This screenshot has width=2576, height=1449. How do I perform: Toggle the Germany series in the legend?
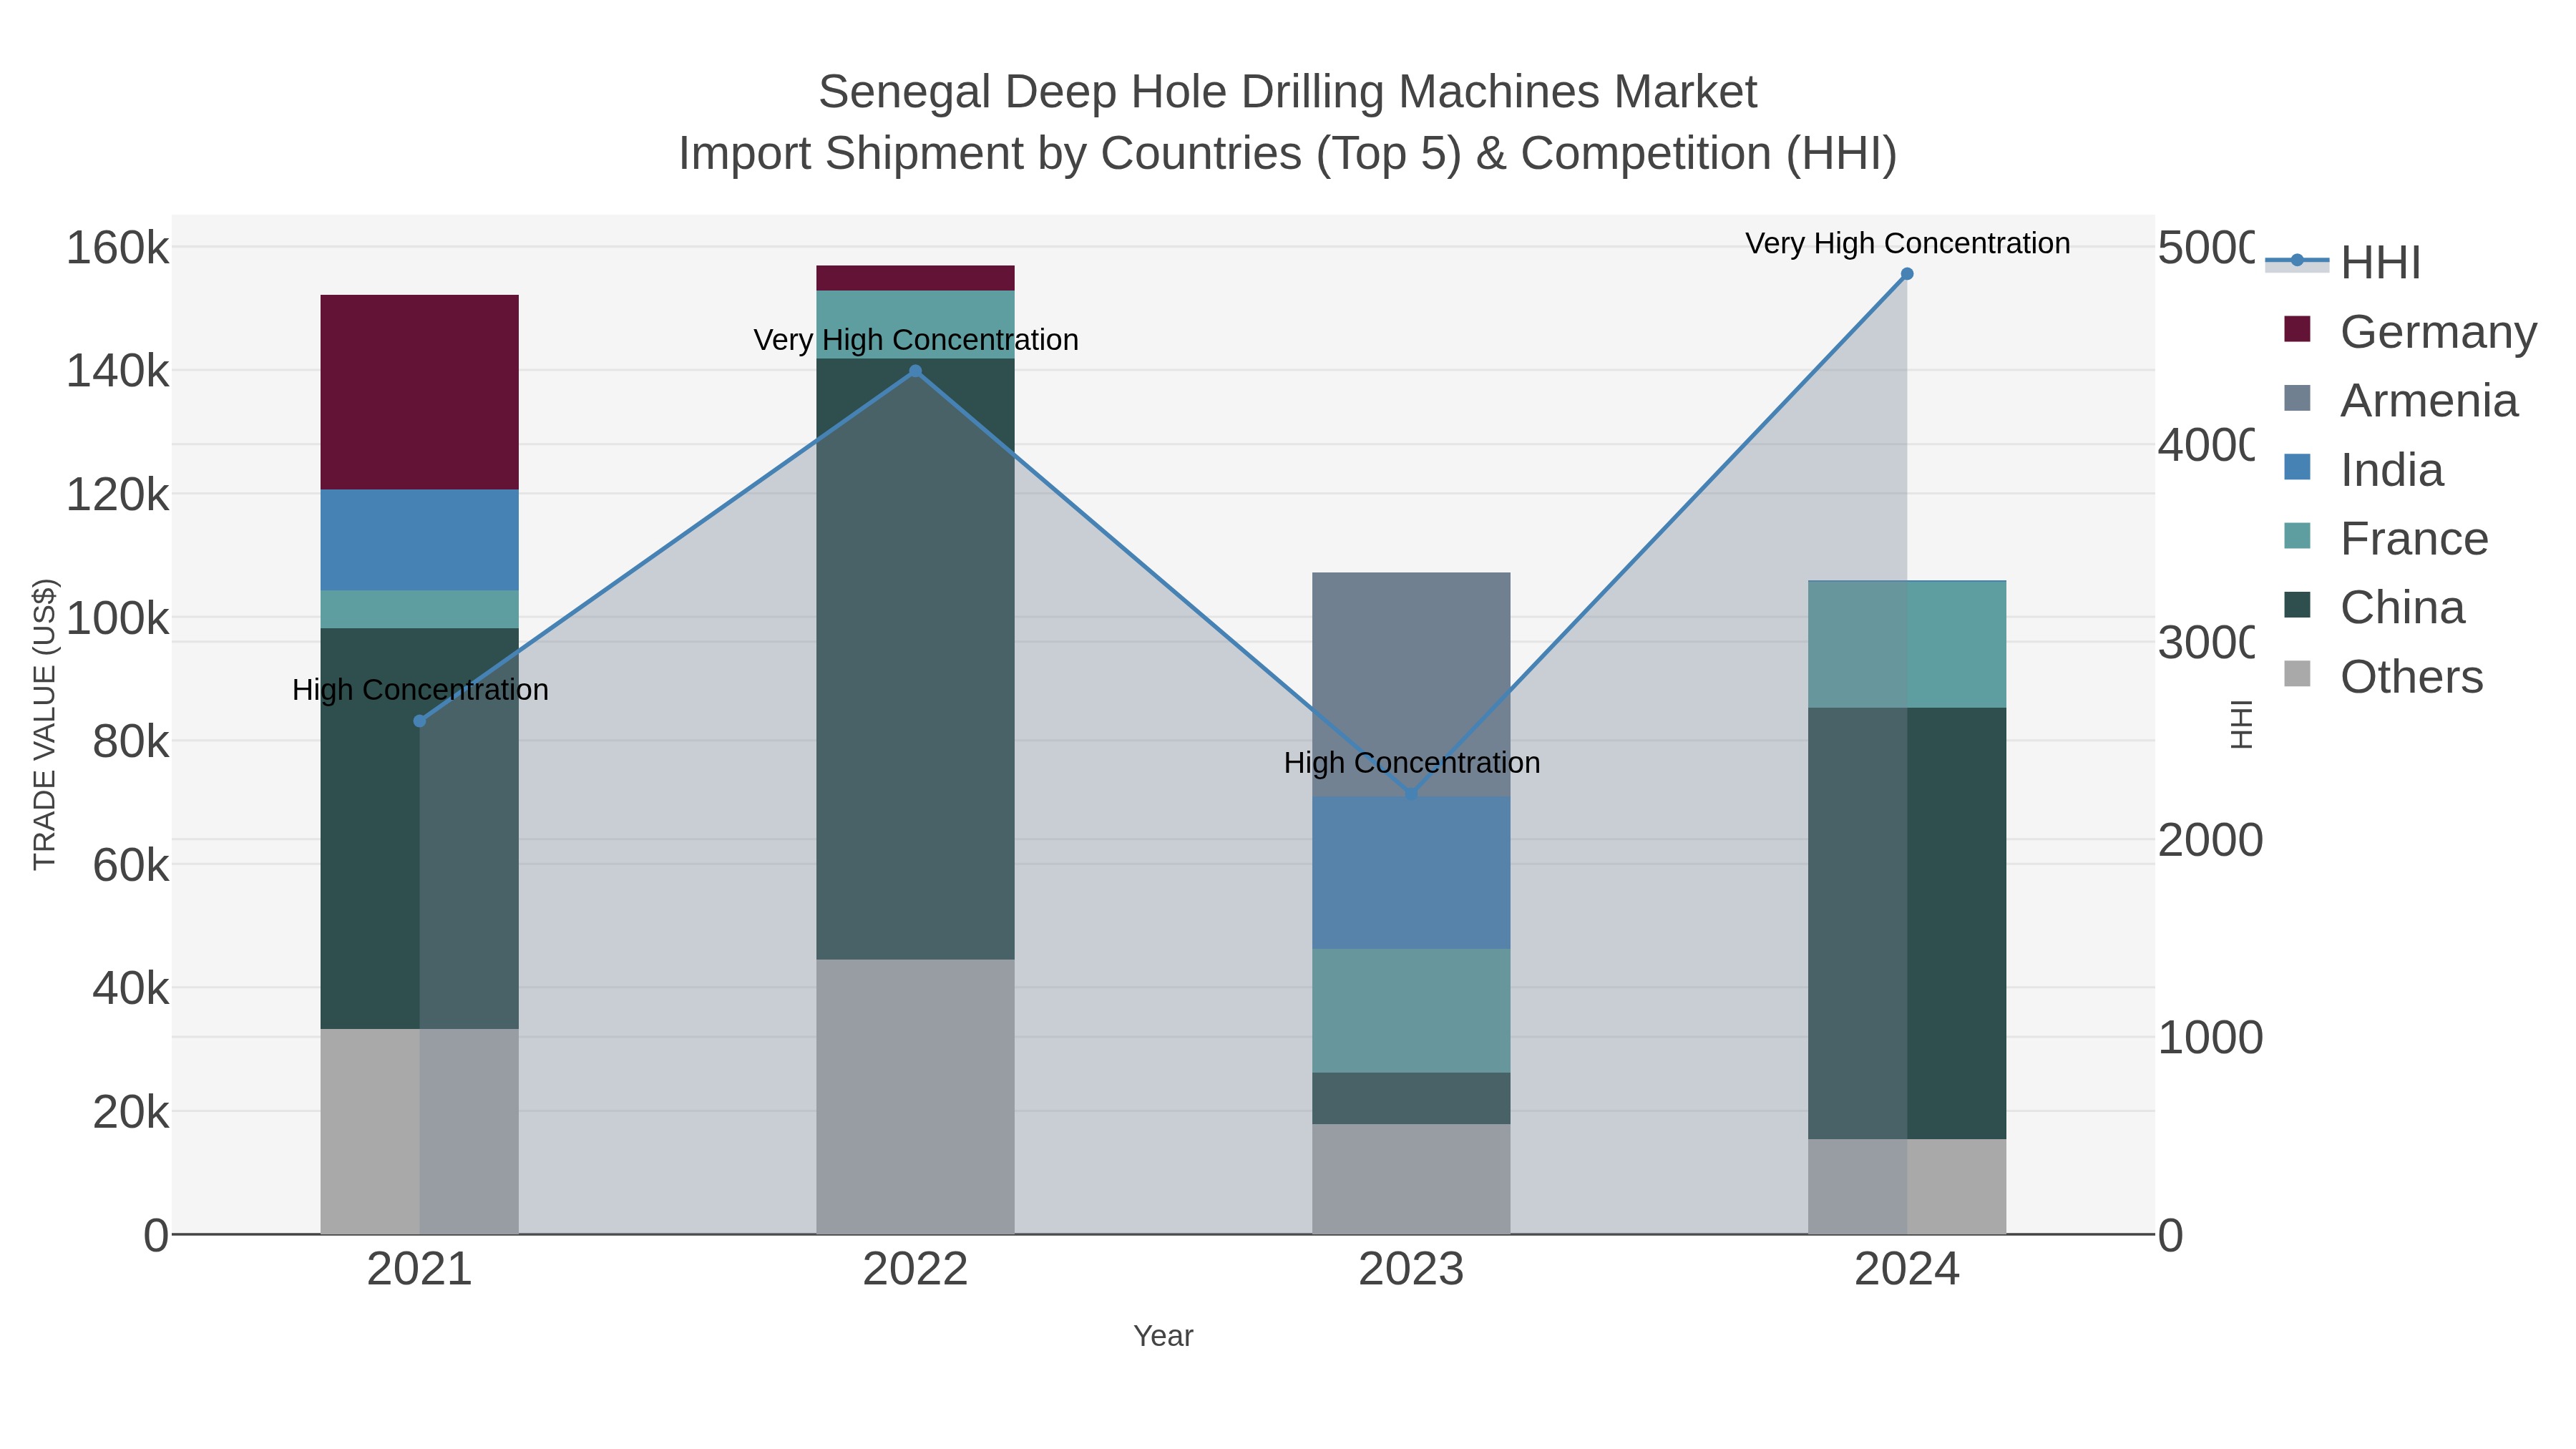click(x=2410, y=331)
